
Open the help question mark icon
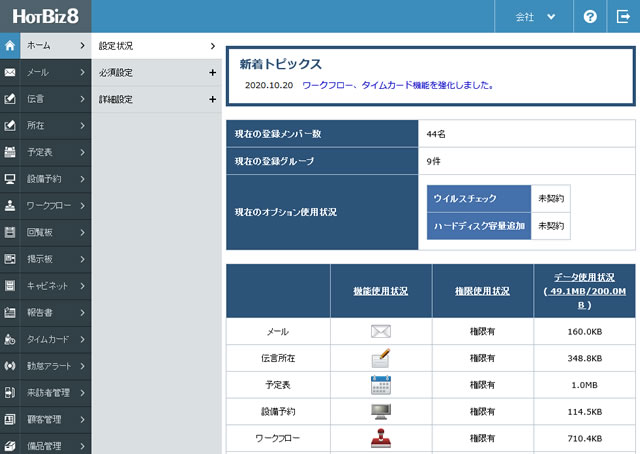(x=590, y=17)
